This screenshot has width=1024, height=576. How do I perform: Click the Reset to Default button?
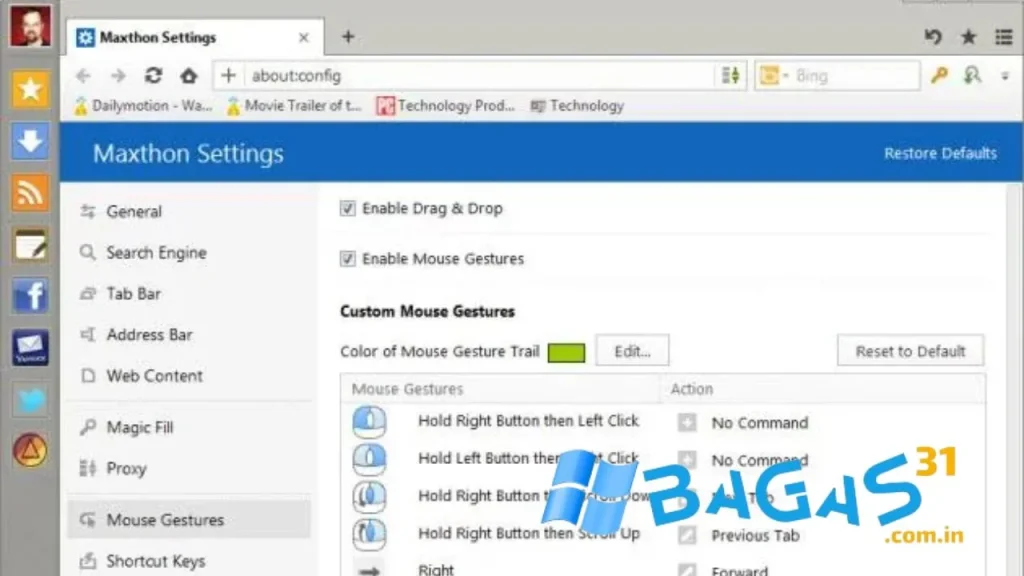[x=910, y=351]
